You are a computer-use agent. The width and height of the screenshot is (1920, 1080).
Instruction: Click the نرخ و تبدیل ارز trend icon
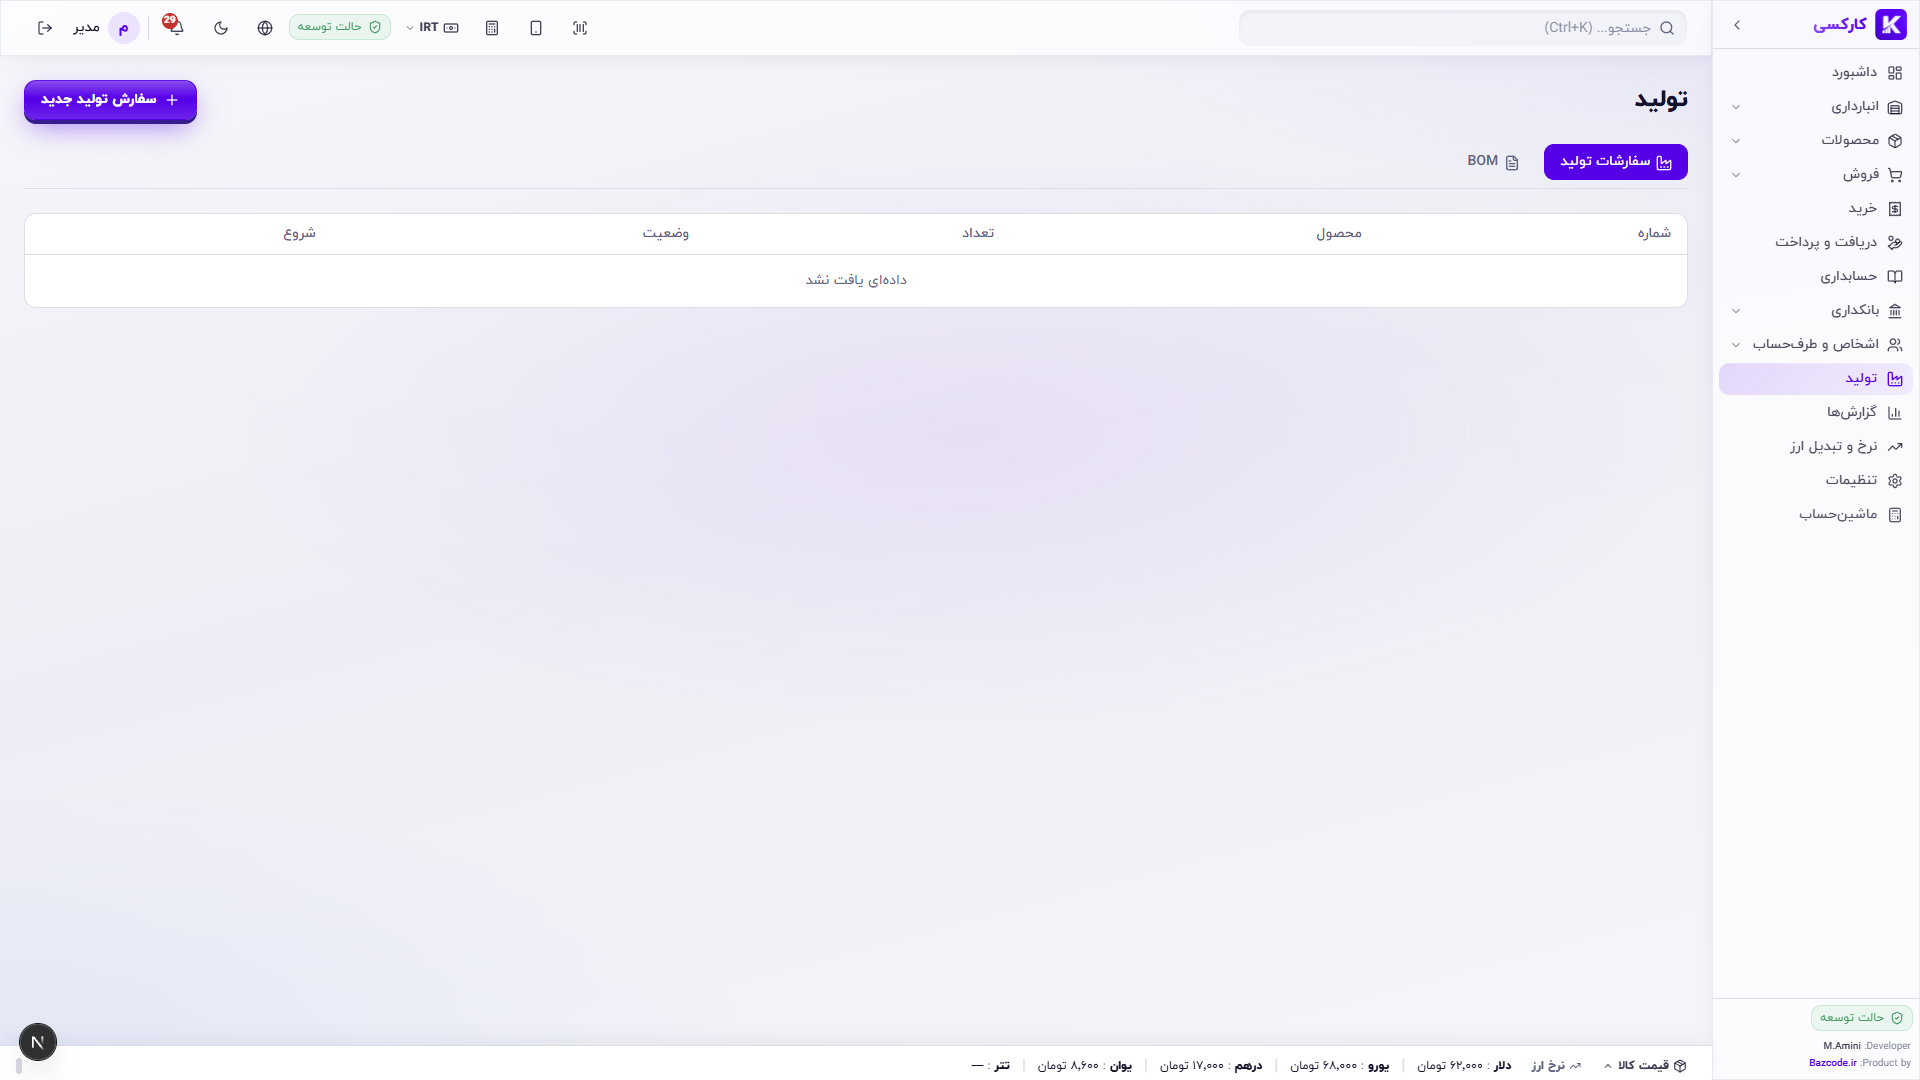tap(1895, 447)
